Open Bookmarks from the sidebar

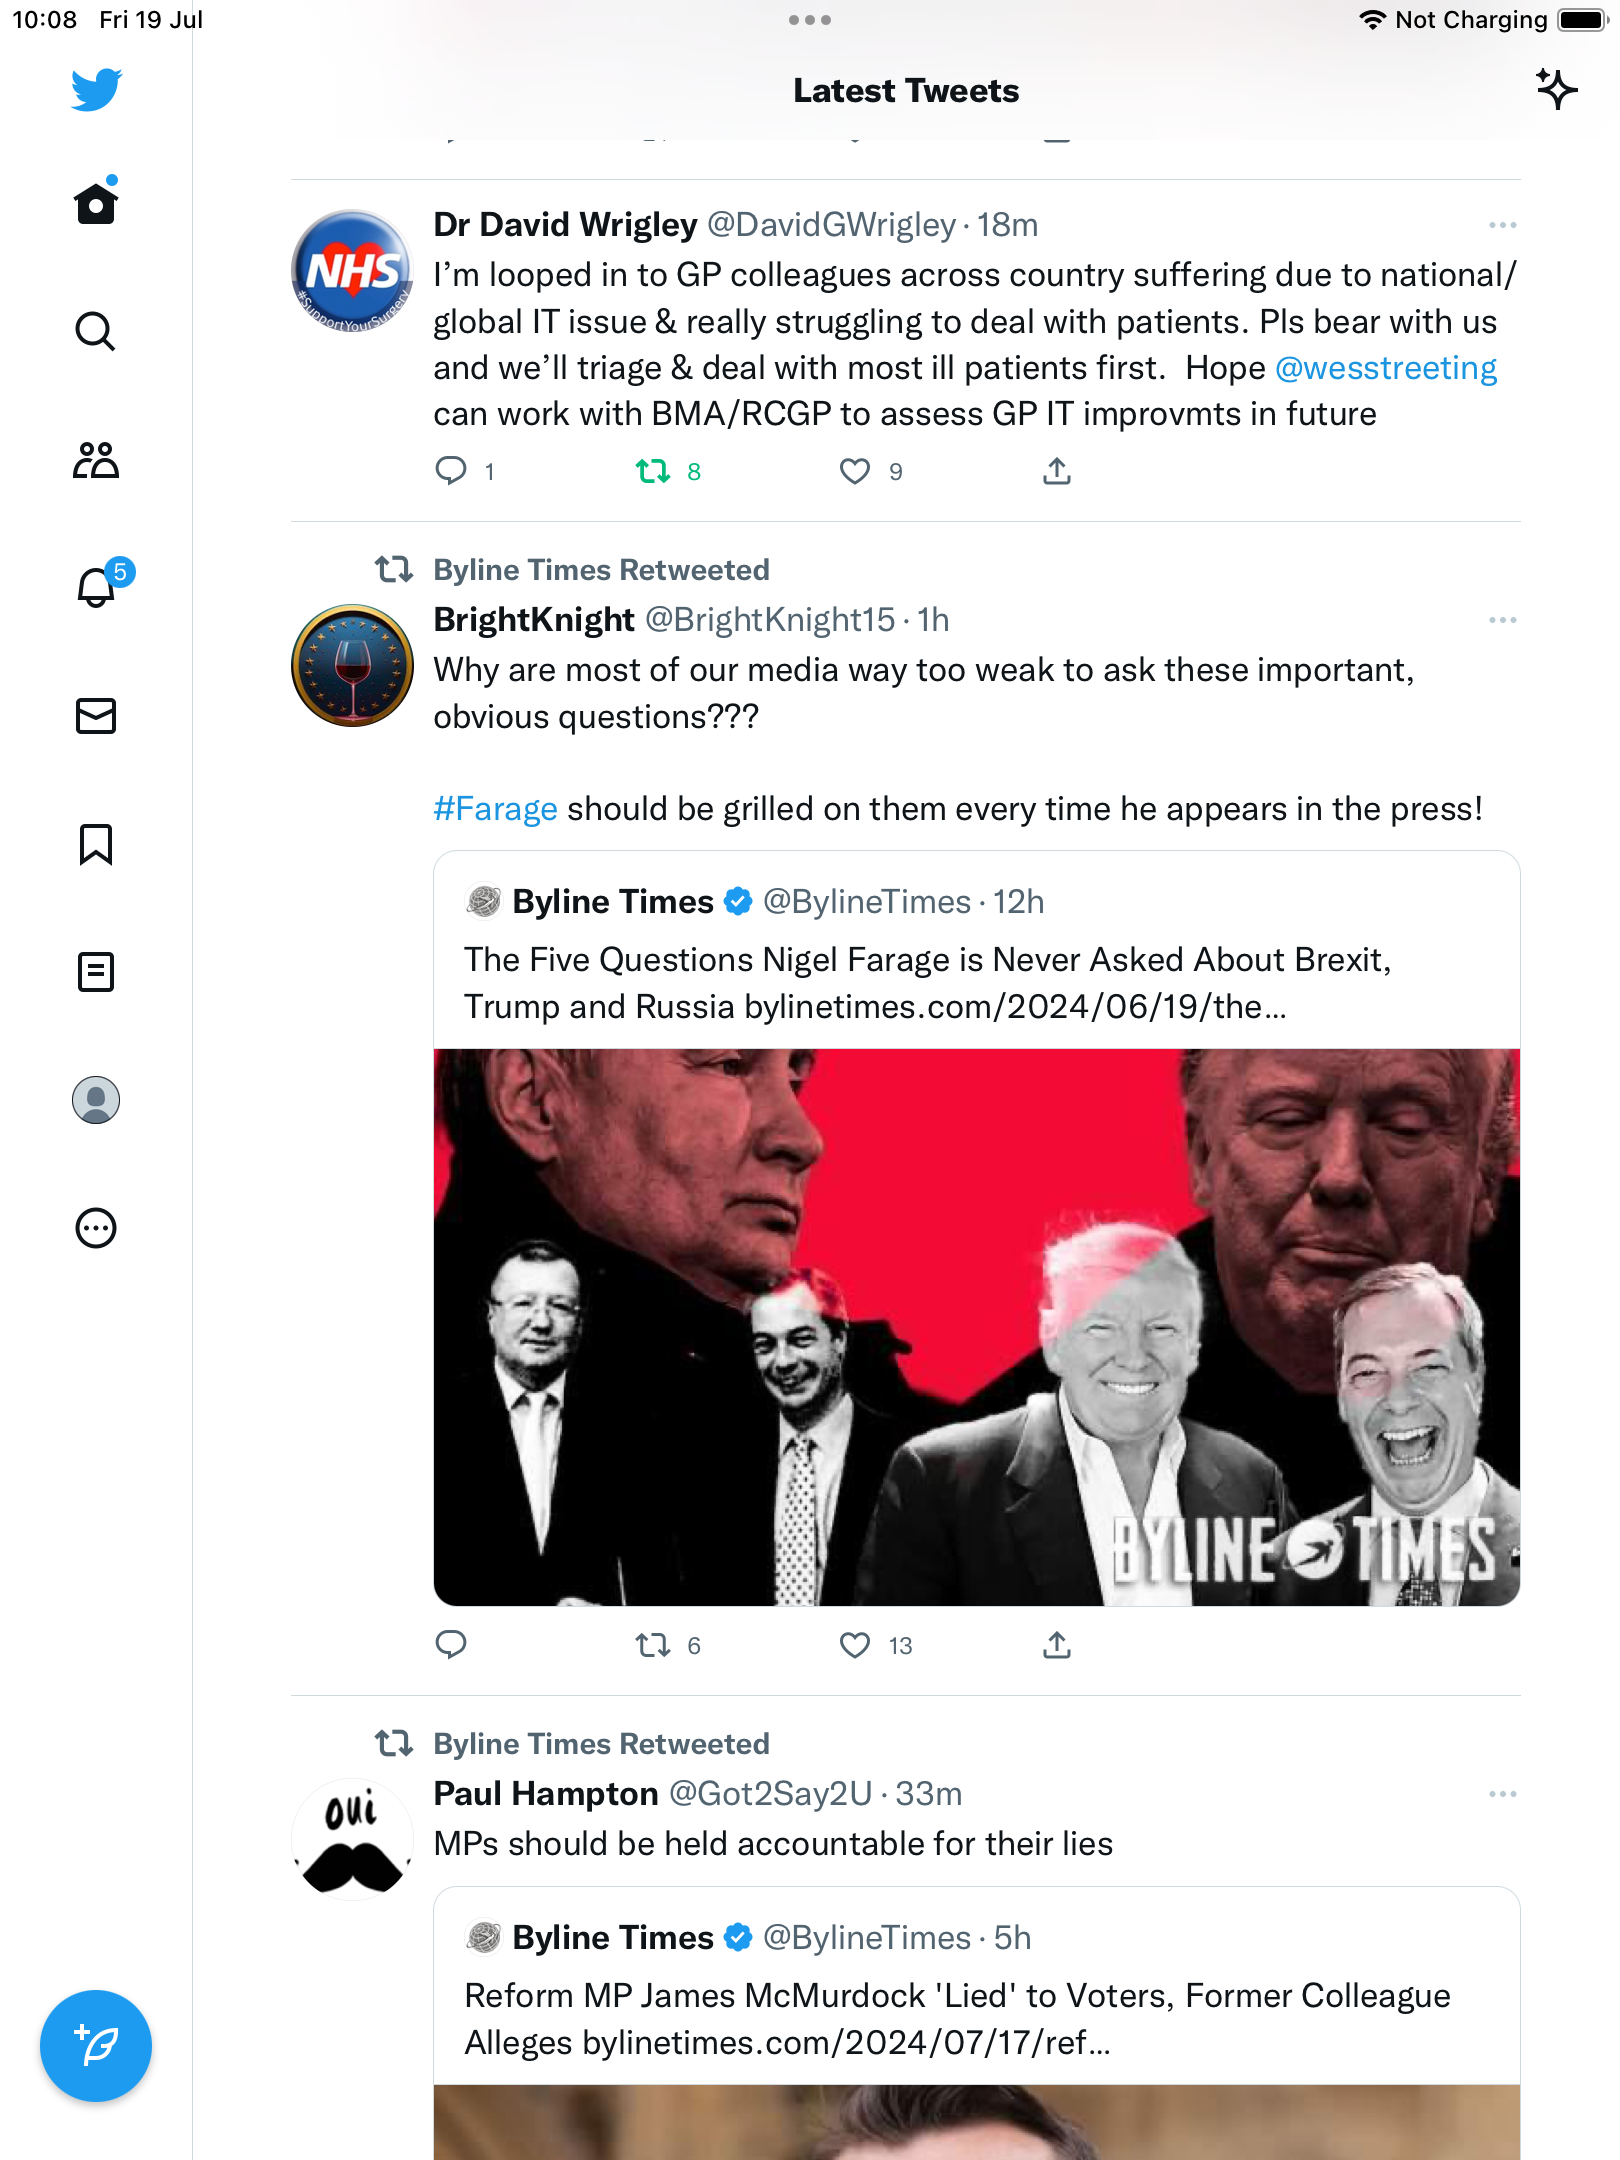(x=96, y=844)
